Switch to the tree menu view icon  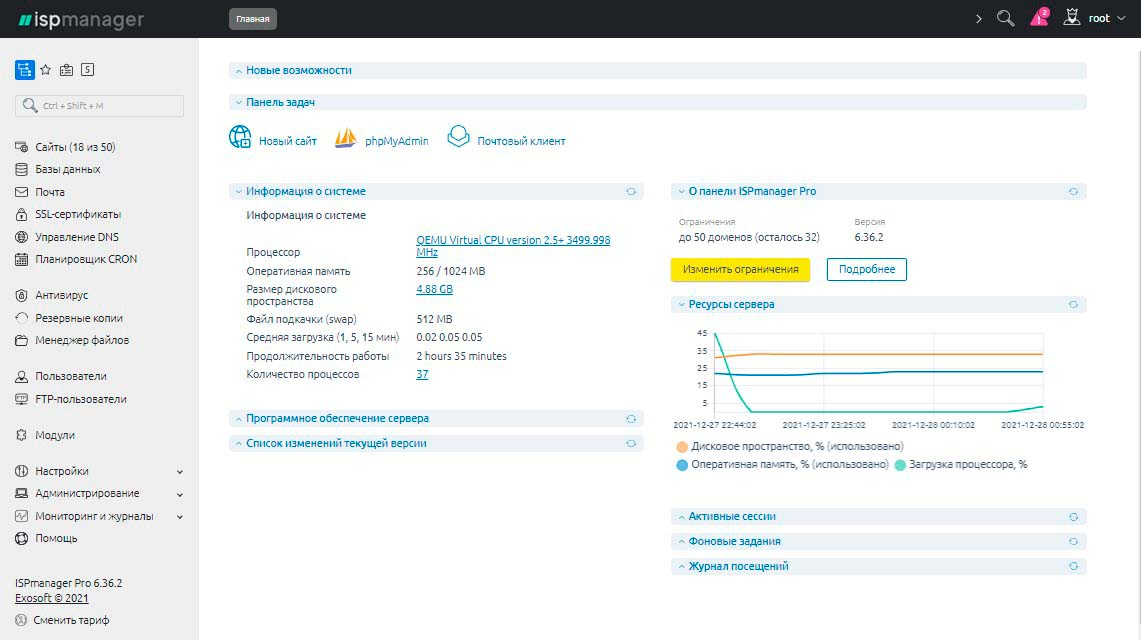coord(24,70)
